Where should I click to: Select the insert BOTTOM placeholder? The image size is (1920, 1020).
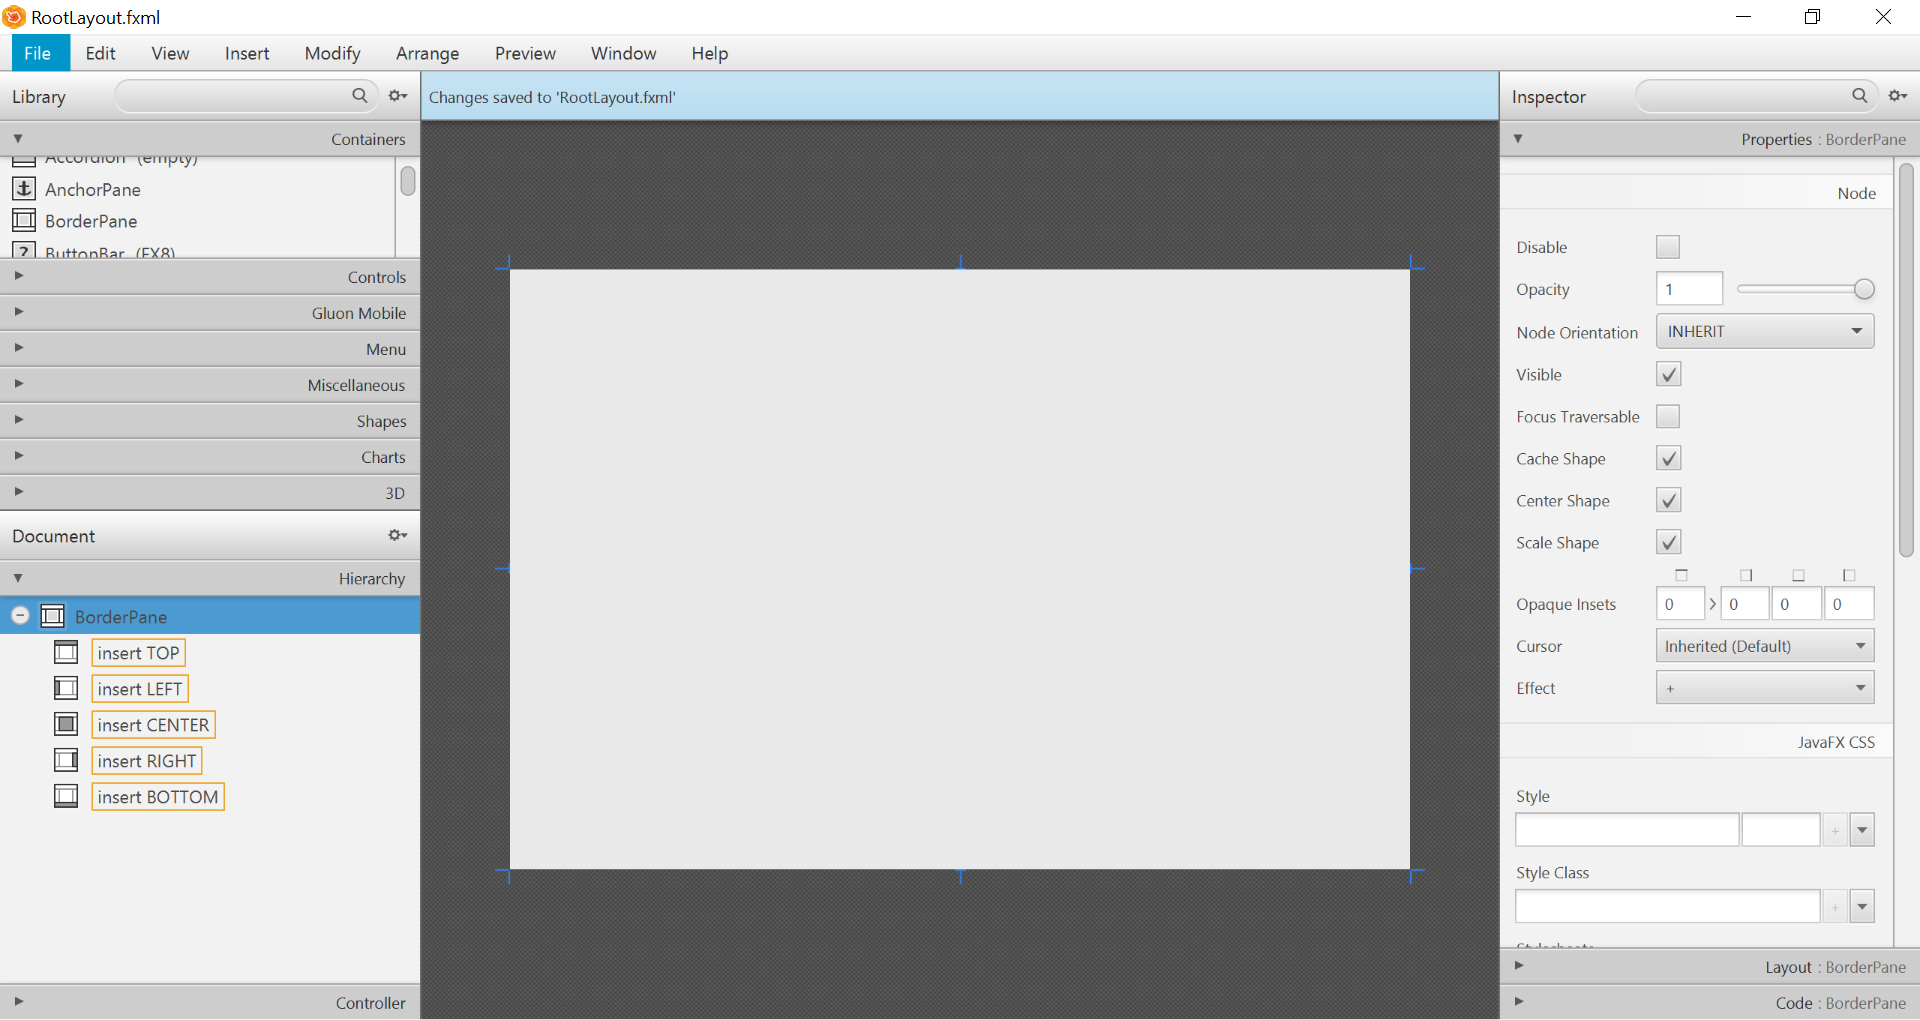click(157, 797)
